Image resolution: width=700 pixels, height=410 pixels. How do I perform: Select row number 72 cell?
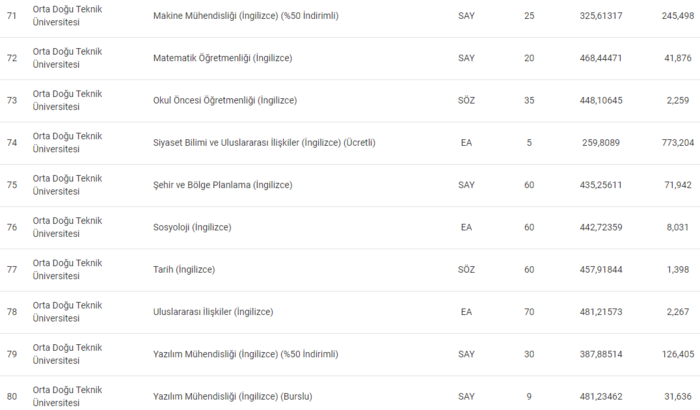tap(13, 58)
